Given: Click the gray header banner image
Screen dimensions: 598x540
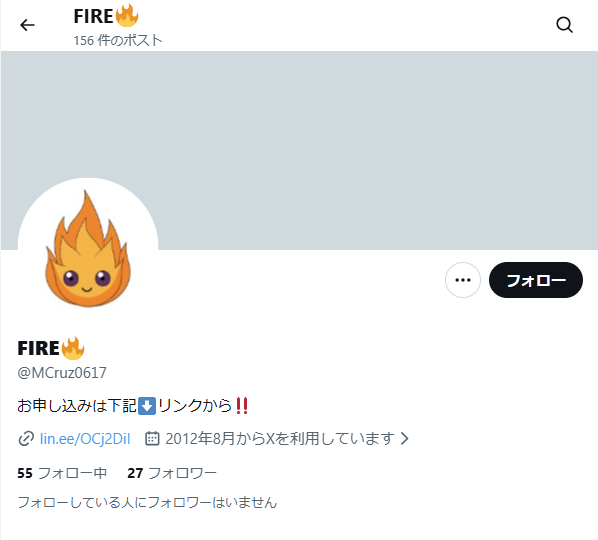Looking at the screenshot, I should [x=299, y=150].
